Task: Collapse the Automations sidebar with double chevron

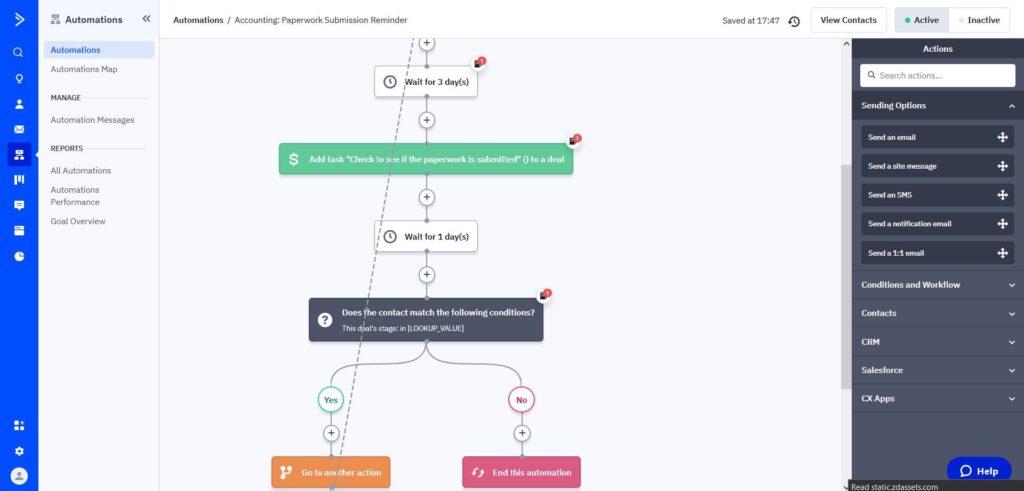Action: coord(146,19)
